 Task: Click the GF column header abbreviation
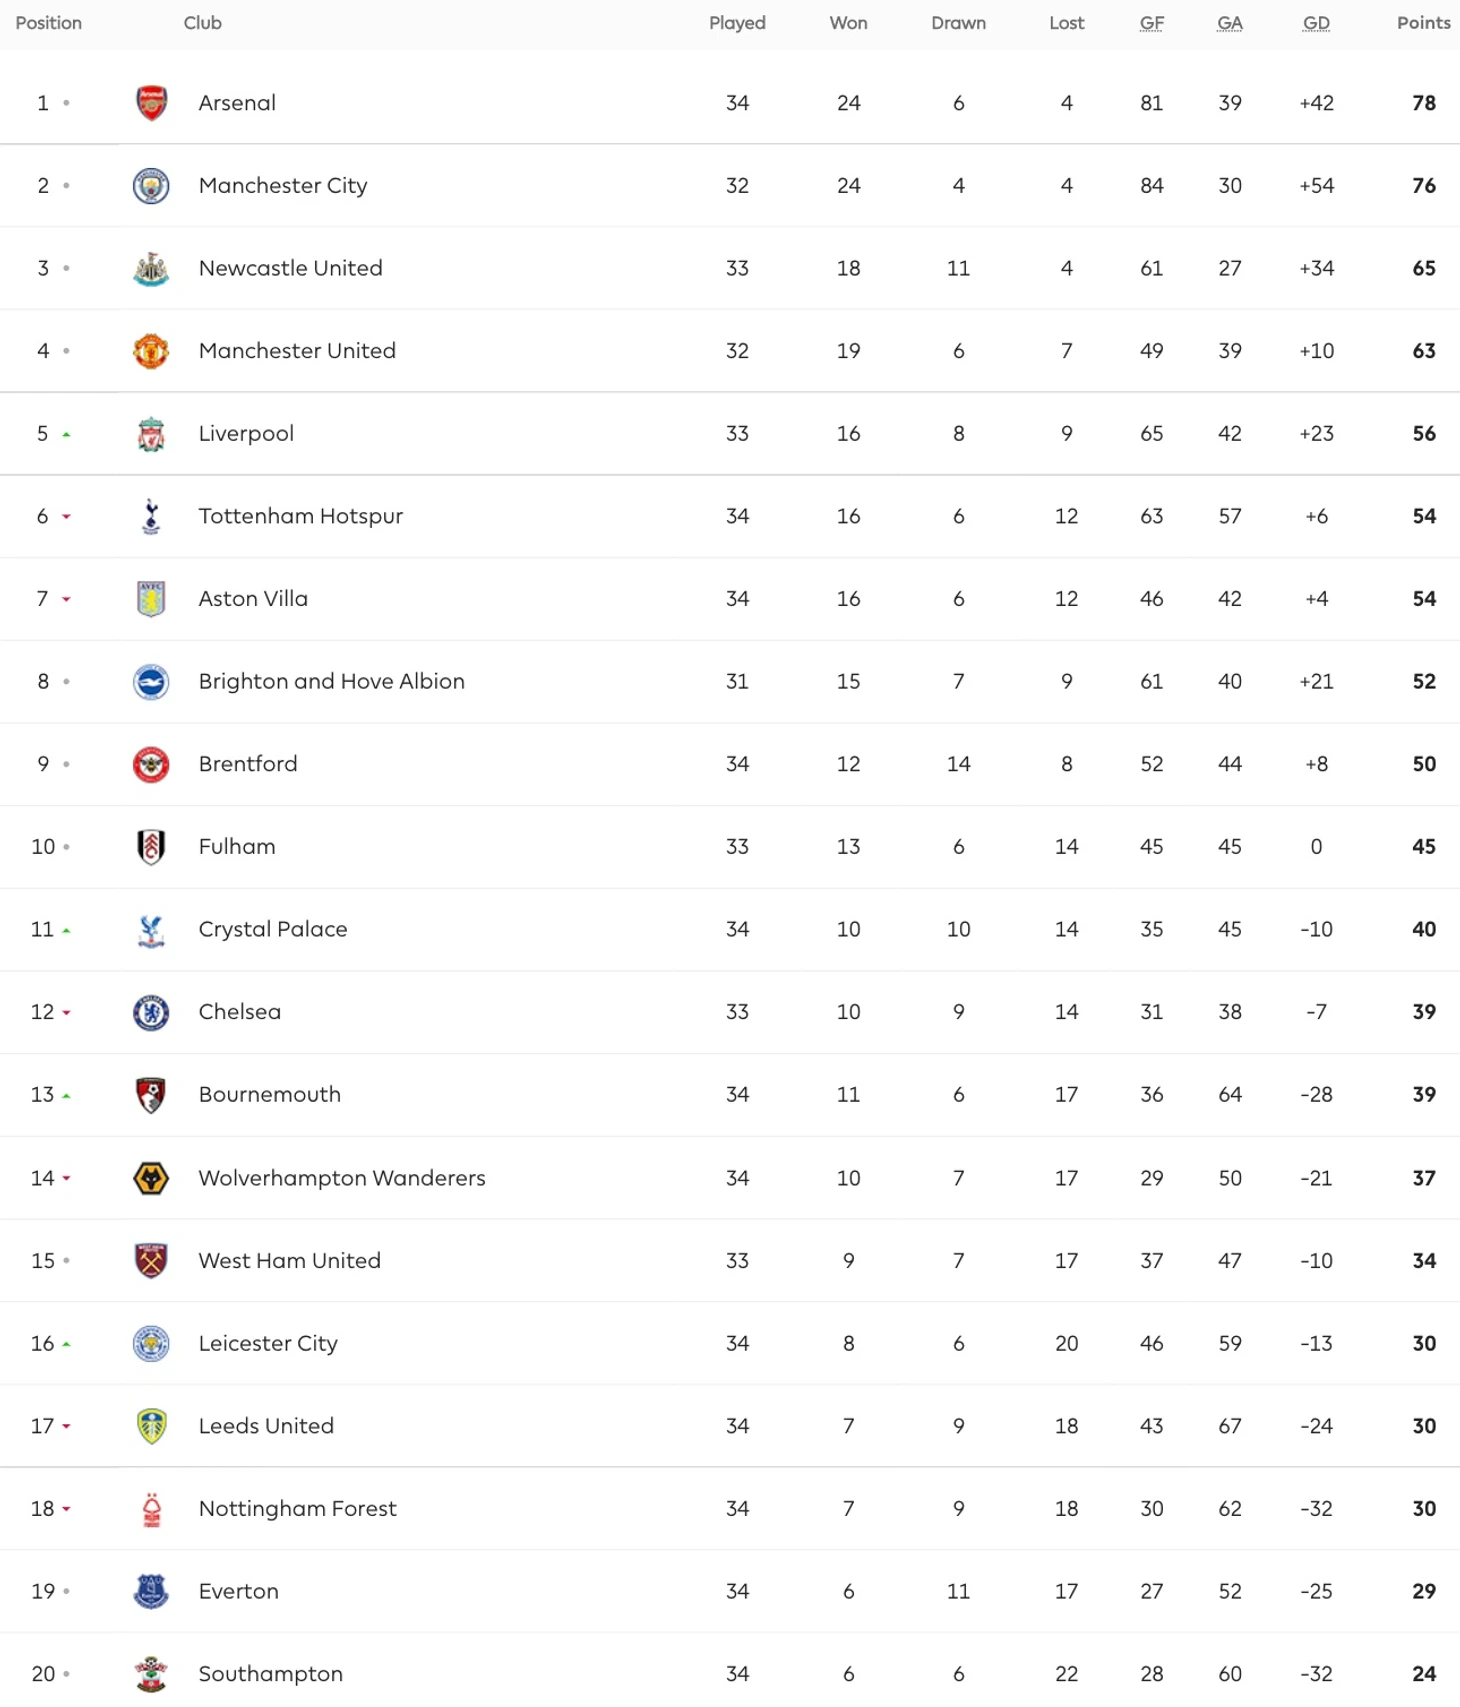tap(1151, 23)
